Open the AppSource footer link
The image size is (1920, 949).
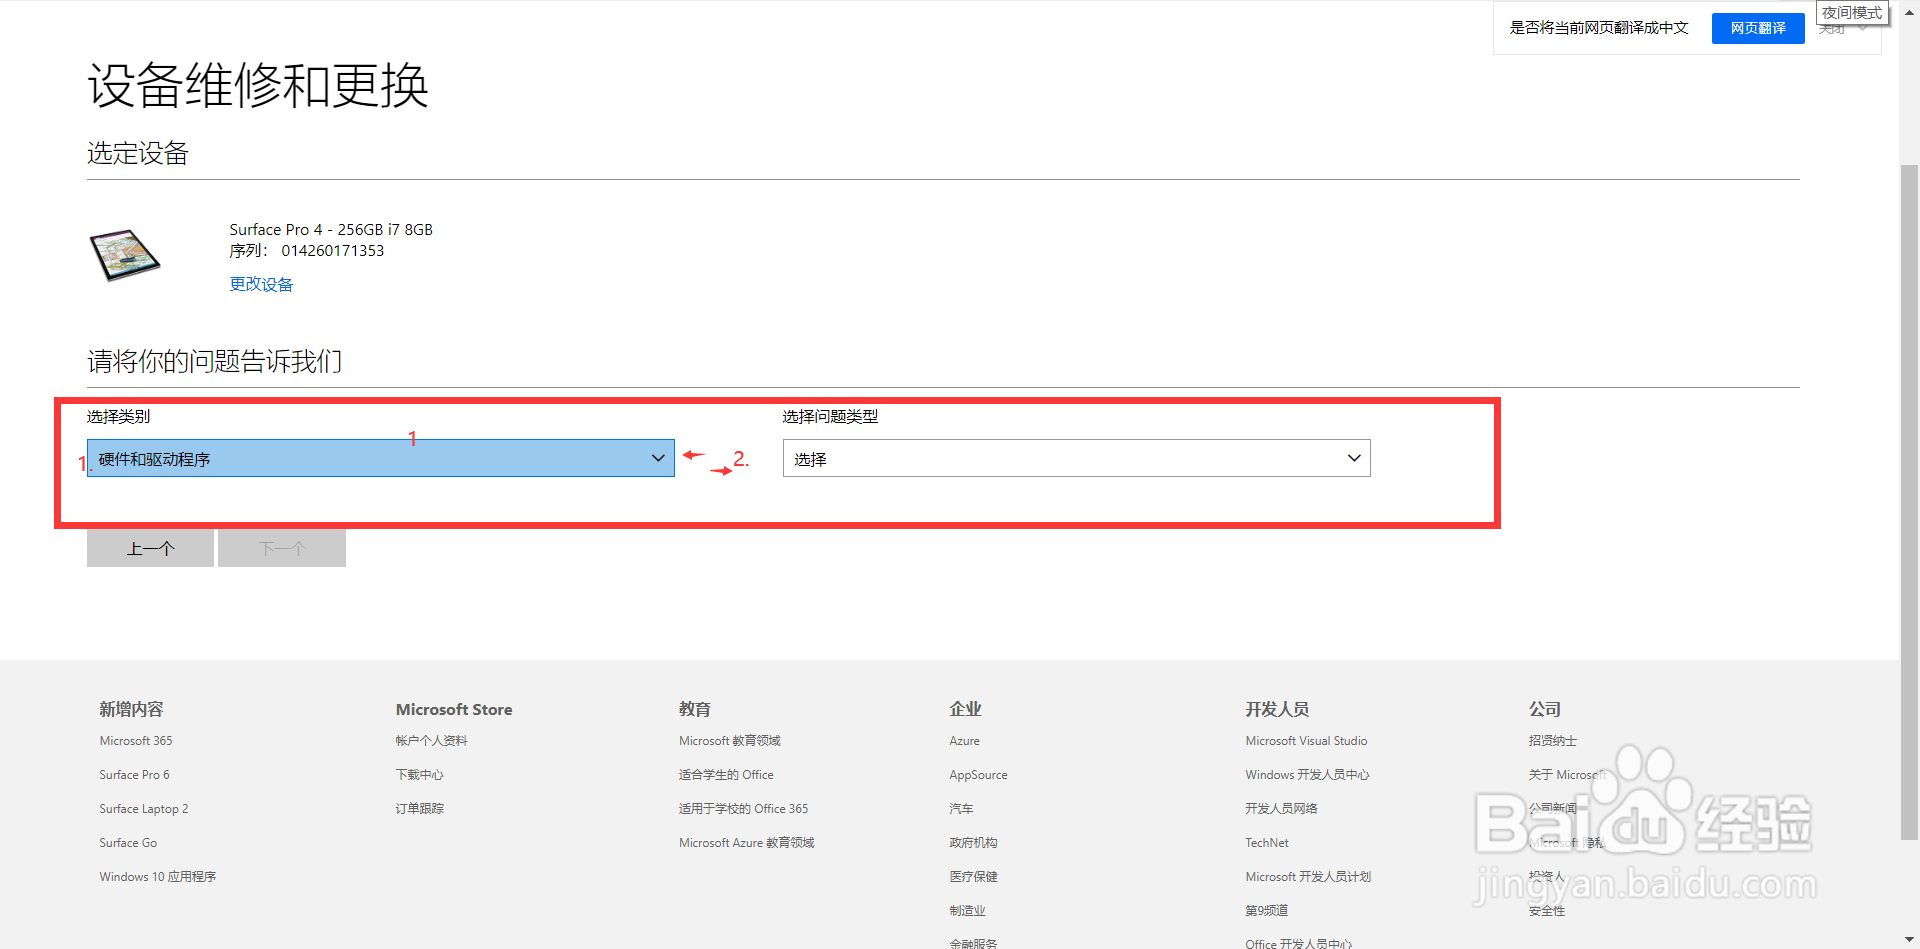coord(979,775)
